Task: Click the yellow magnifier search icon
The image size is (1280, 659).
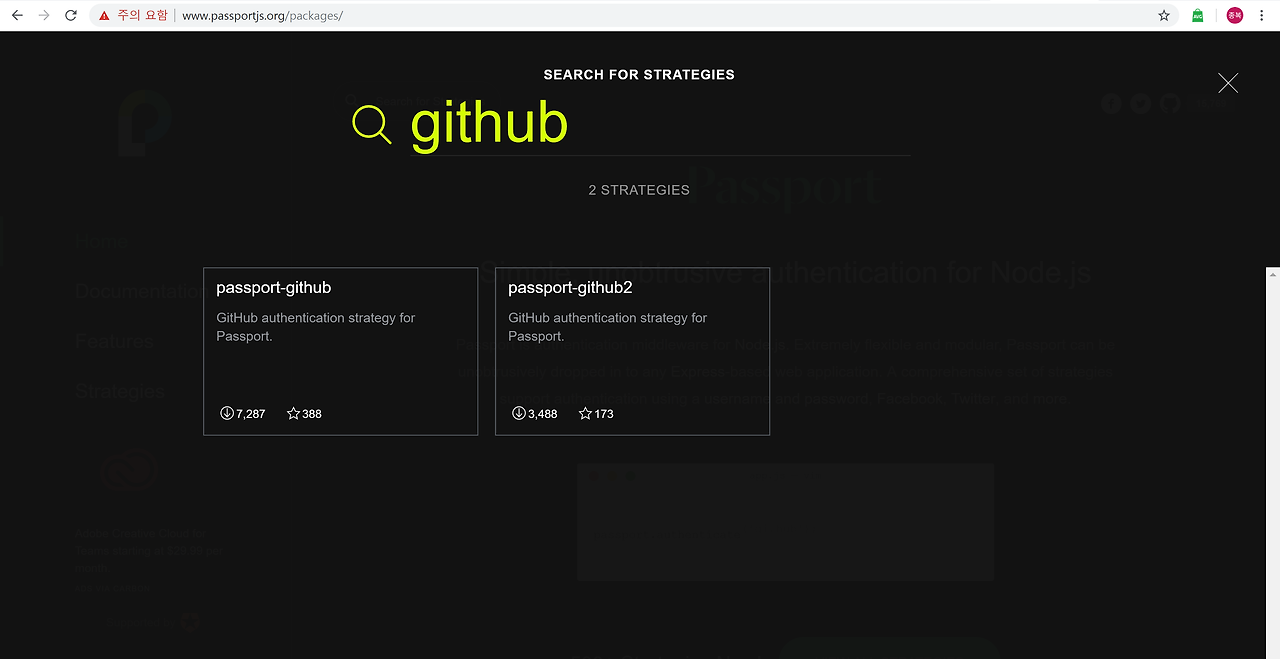Action: (372, 124)
